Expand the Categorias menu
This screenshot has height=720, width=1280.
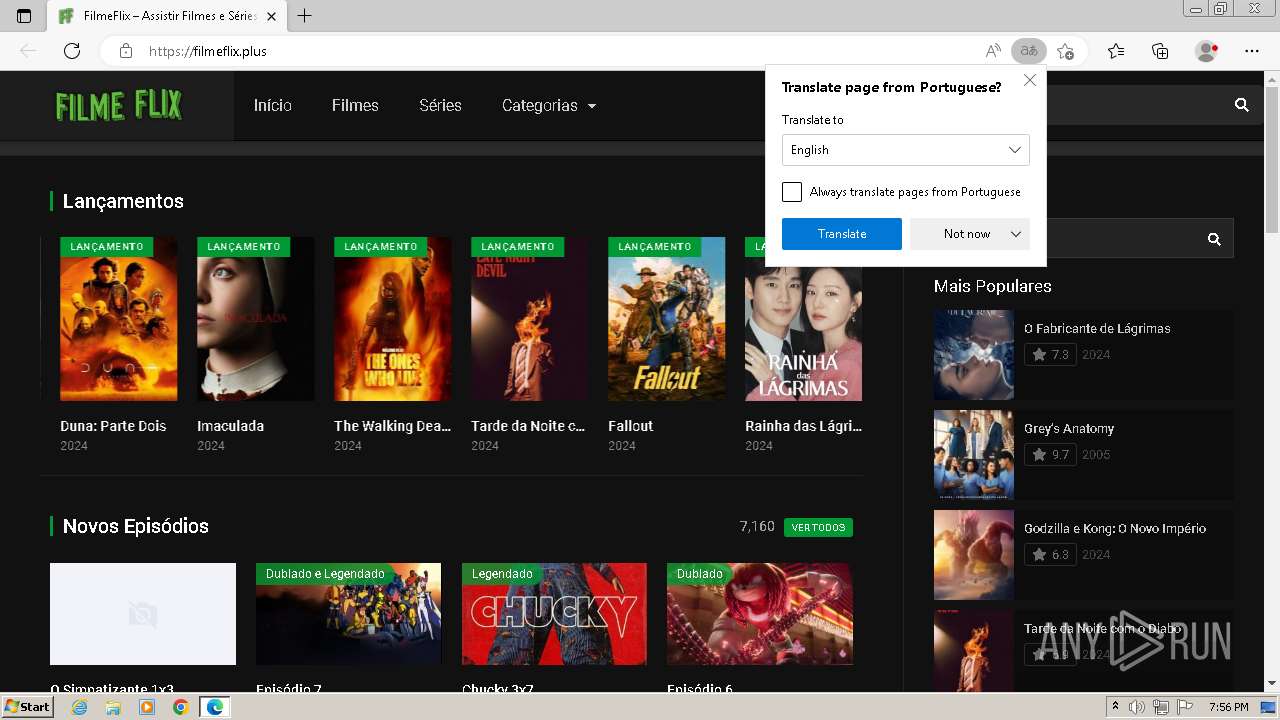coord(549,105)
